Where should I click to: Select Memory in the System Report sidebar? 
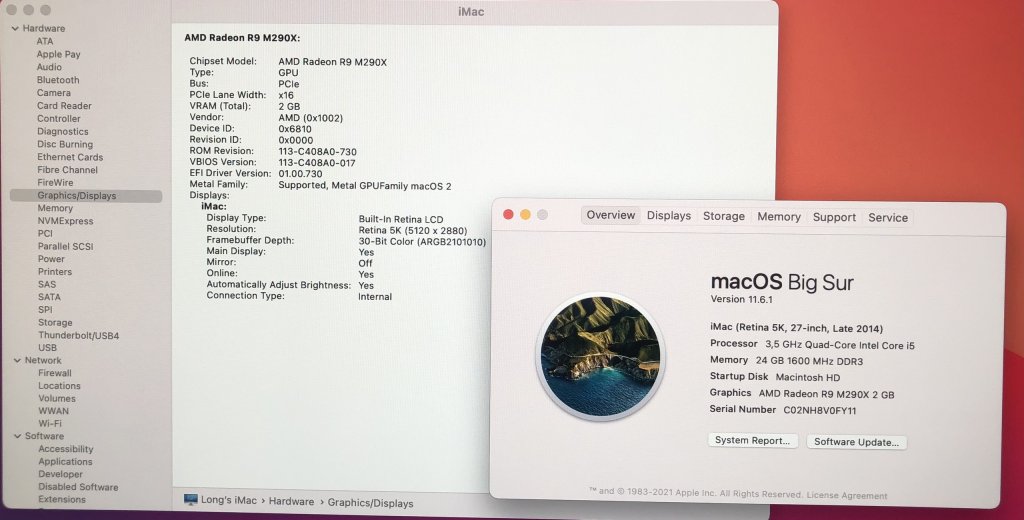(x=55, y=208)
